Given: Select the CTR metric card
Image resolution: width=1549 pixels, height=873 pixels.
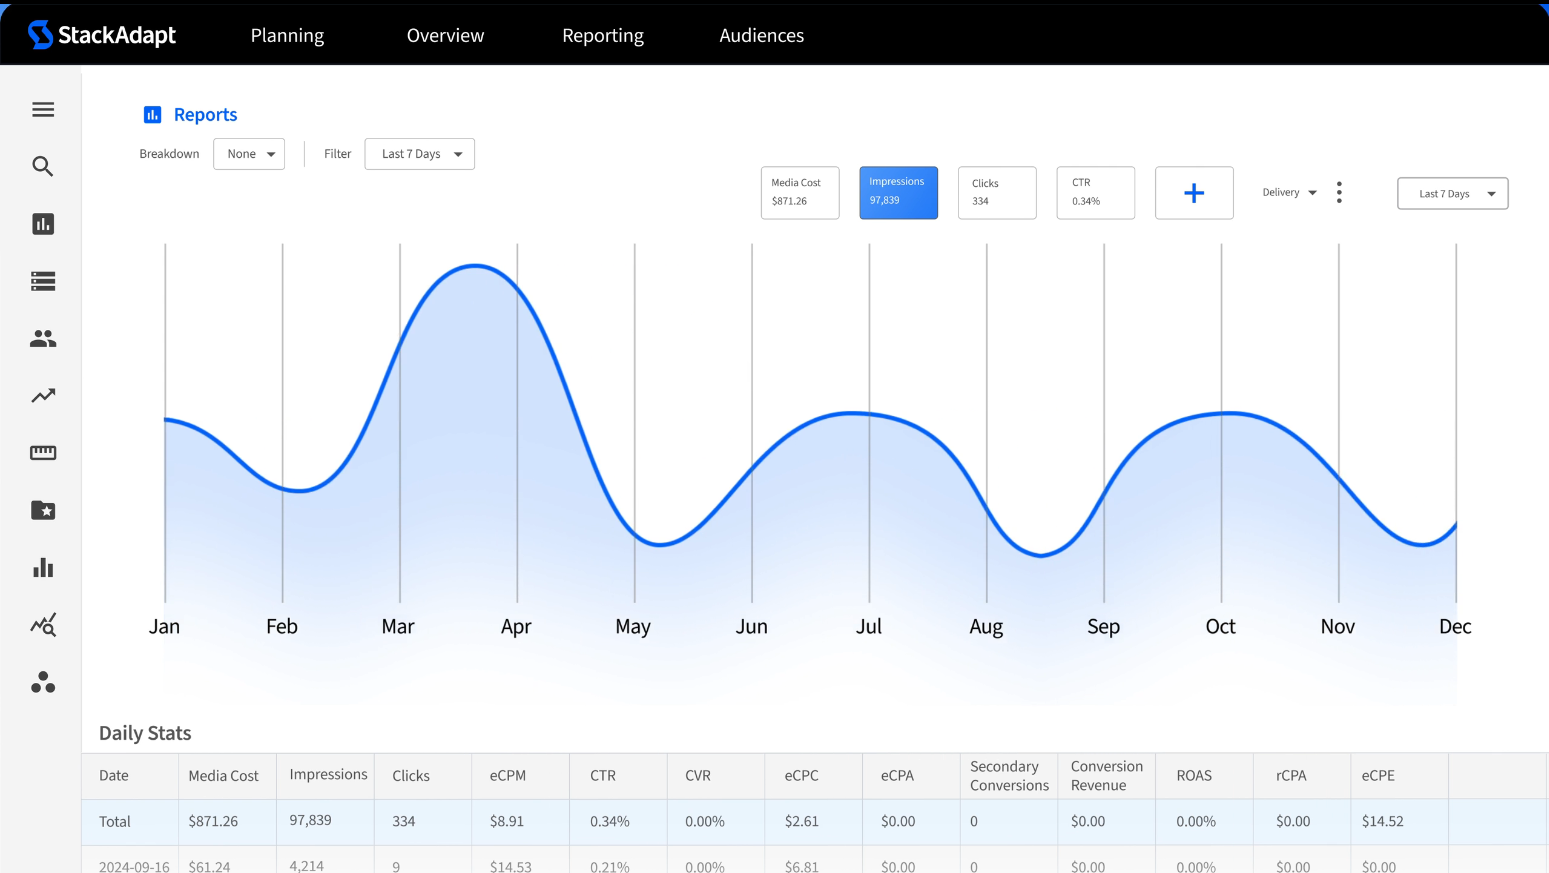Looking at the screenshot, I should 1096,193.
